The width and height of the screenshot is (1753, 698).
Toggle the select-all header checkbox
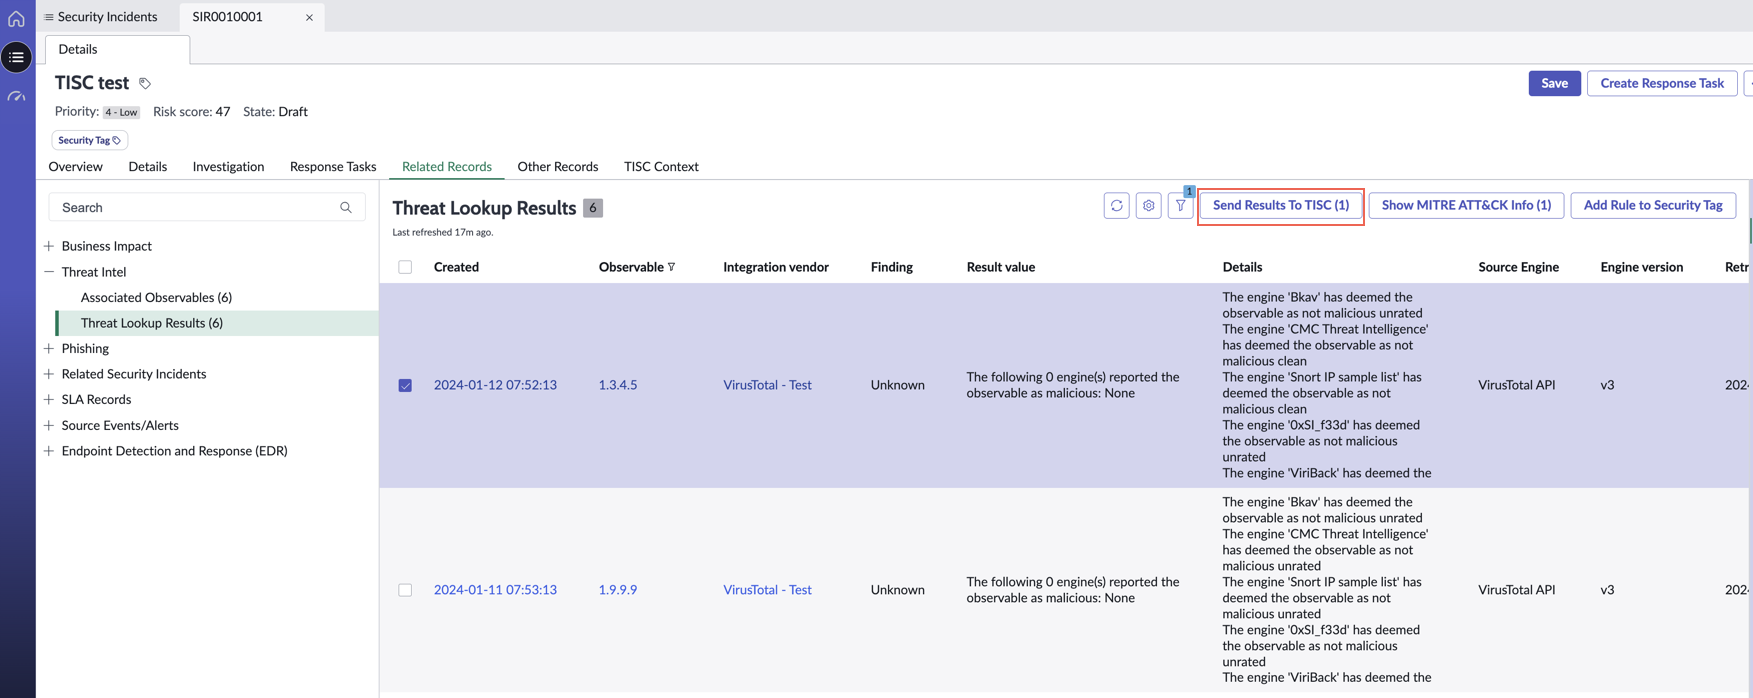(x=405, y=267)
